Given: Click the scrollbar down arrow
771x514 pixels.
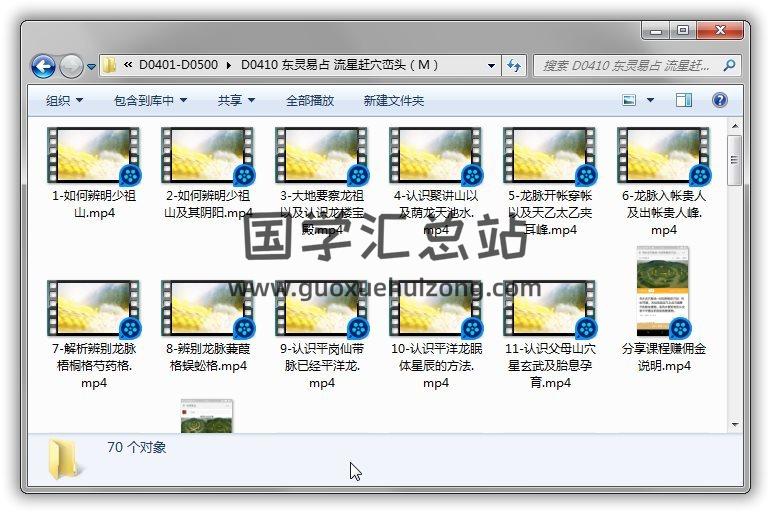Looking at the screenshot, I should [x=735, y=424].
